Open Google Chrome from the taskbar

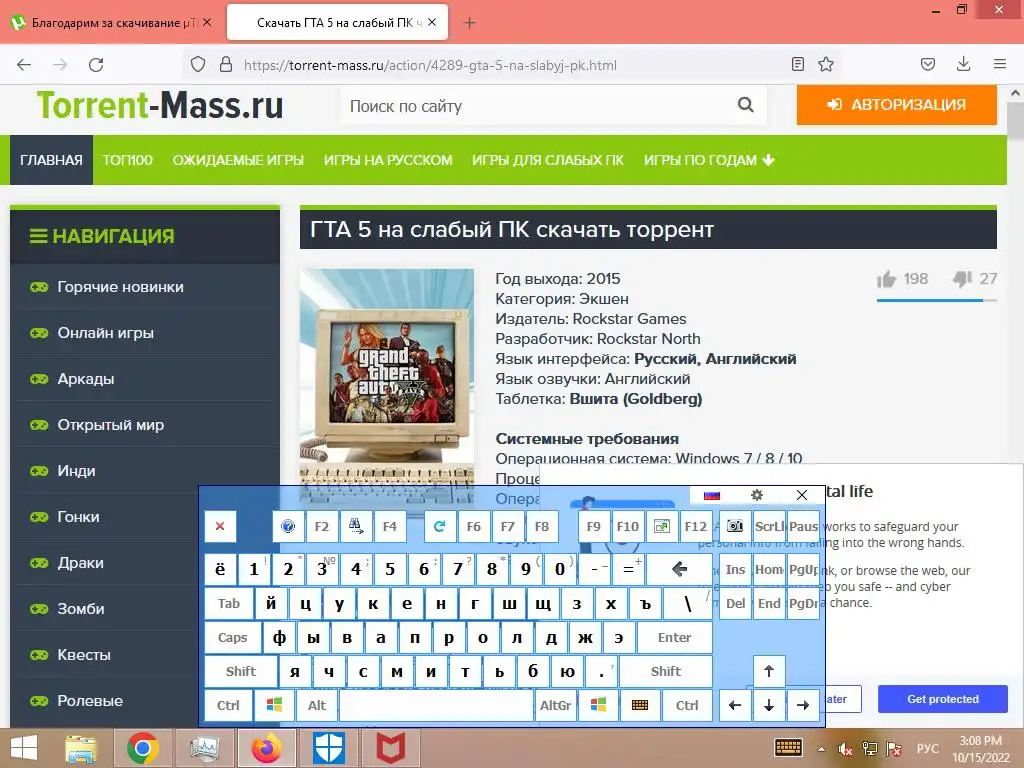tap(143, 748)
